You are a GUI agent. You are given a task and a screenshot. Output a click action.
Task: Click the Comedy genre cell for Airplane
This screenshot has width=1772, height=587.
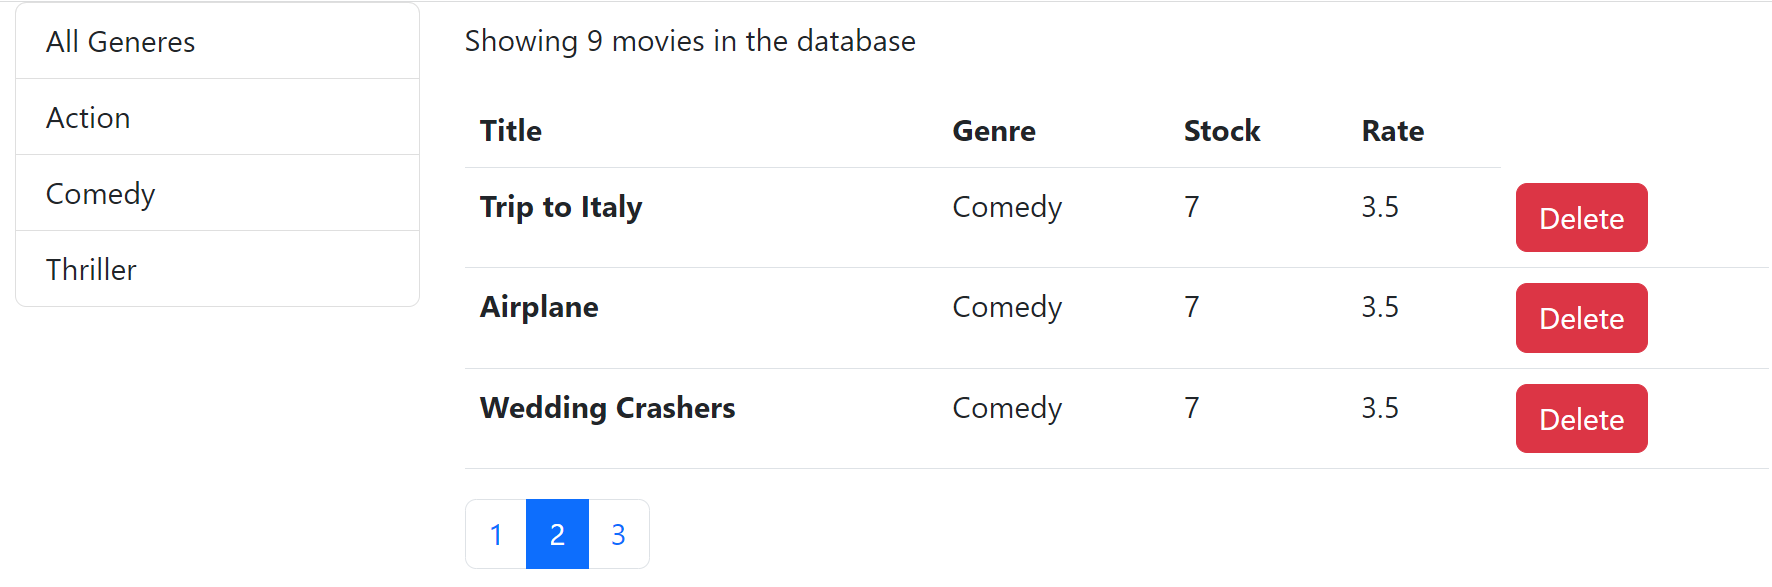pos(1006,307)
